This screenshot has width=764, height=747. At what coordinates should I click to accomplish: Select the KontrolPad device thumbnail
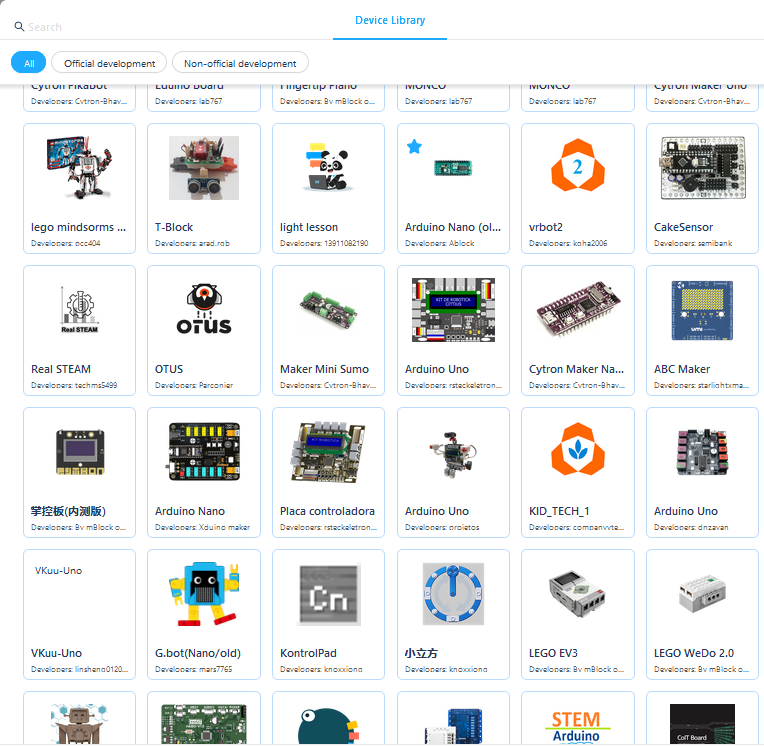[x=328, y=594]
